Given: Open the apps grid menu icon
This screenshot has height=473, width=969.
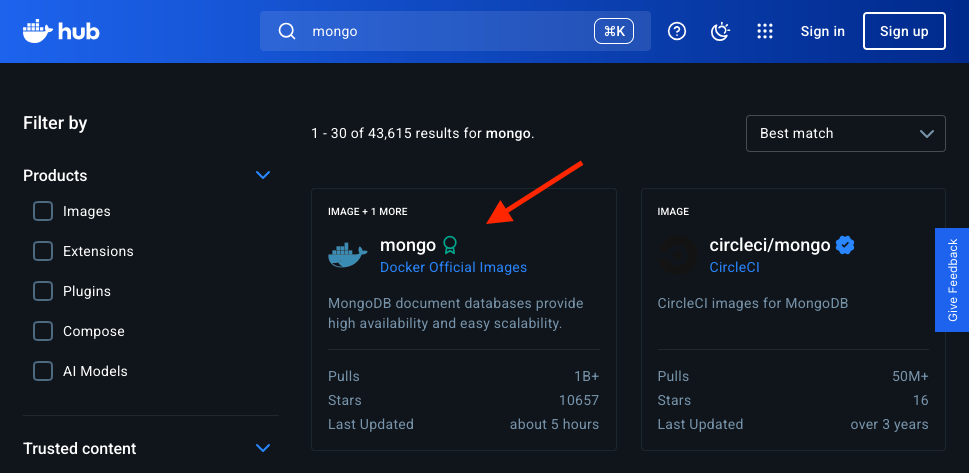Looking at the screenshot, I should point(765,31).
